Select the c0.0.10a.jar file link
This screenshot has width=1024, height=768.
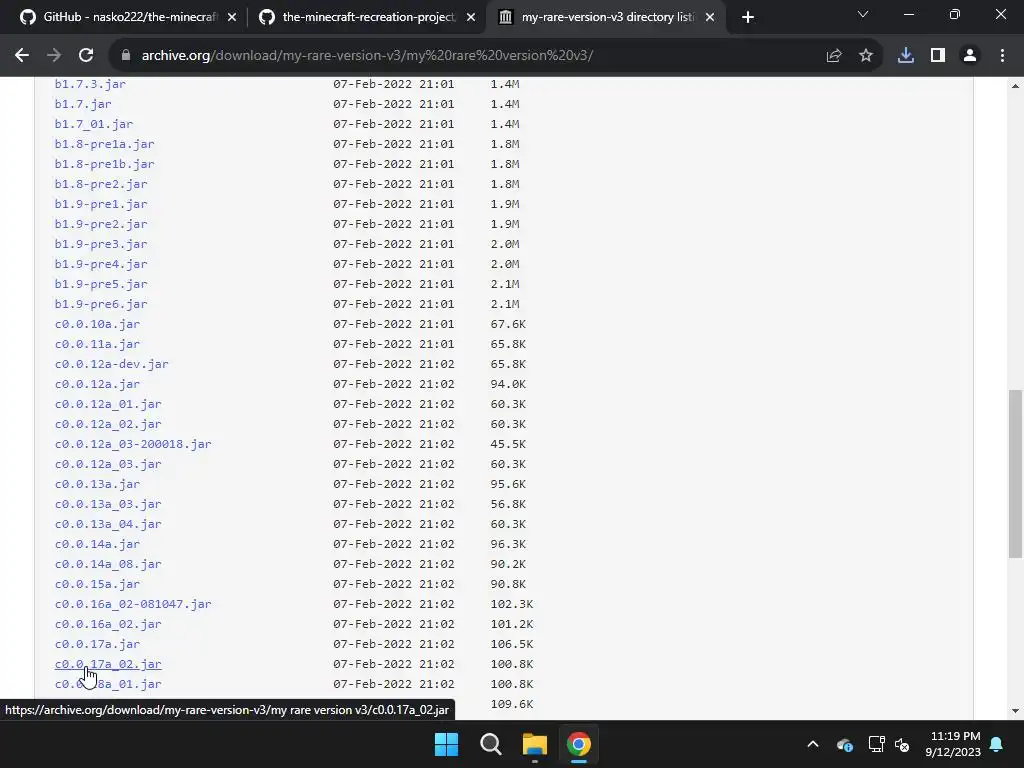click(x=97, y=325)
